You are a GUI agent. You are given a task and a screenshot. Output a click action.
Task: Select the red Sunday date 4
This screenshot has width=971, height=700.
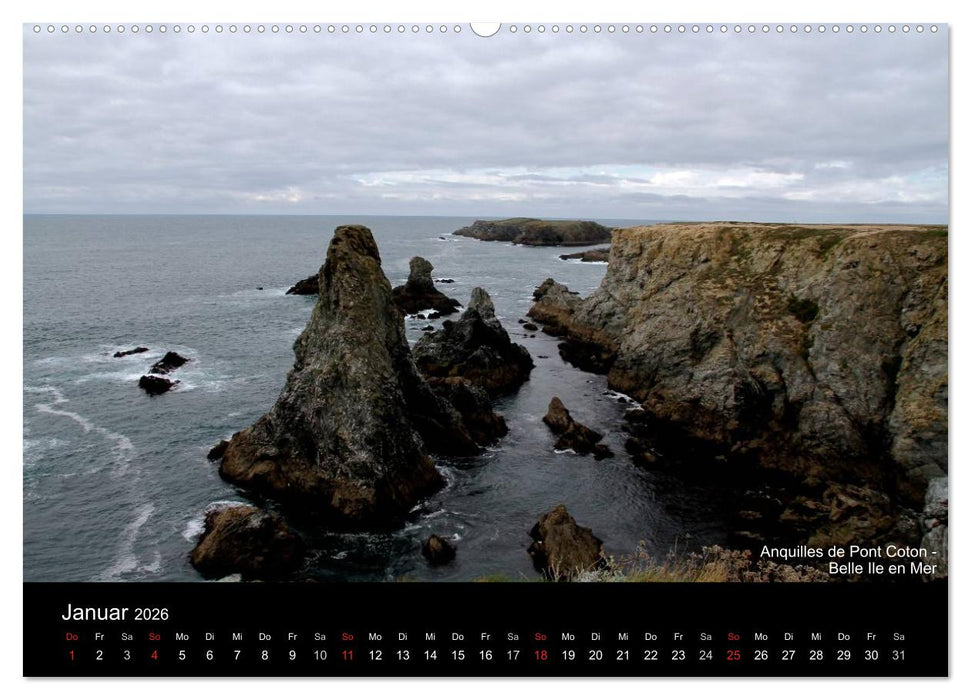(x=152, y=654)
